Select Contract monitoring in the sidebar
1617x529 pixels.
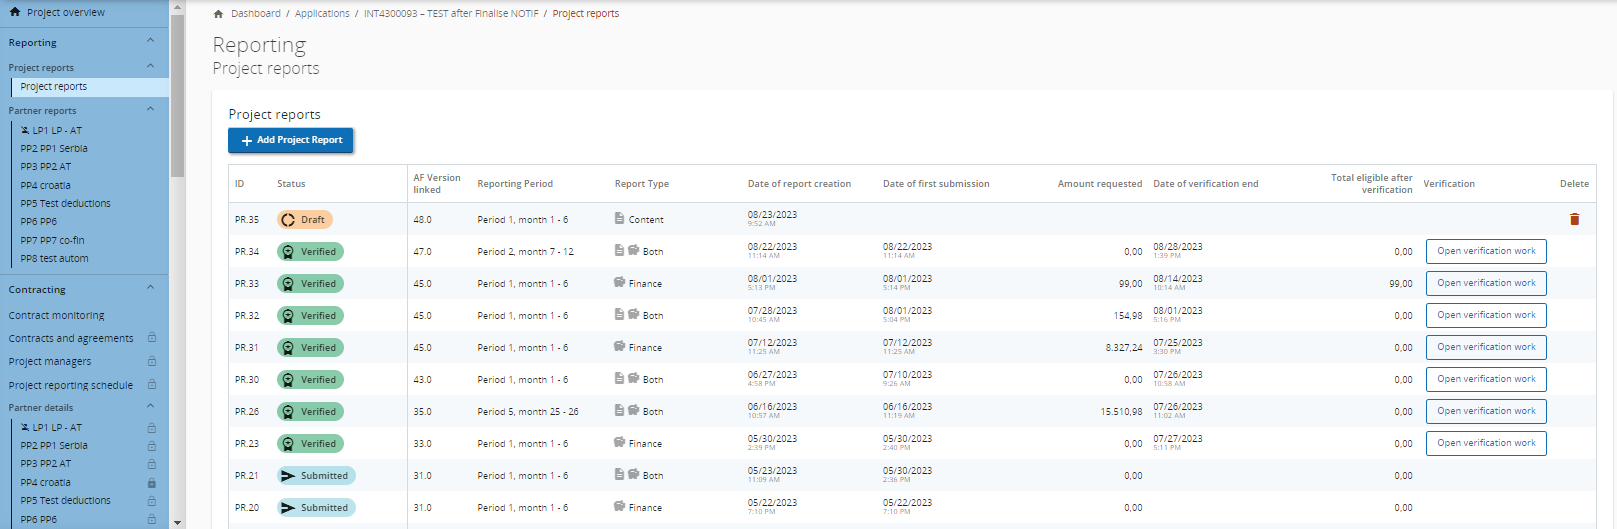coord(56,315)
